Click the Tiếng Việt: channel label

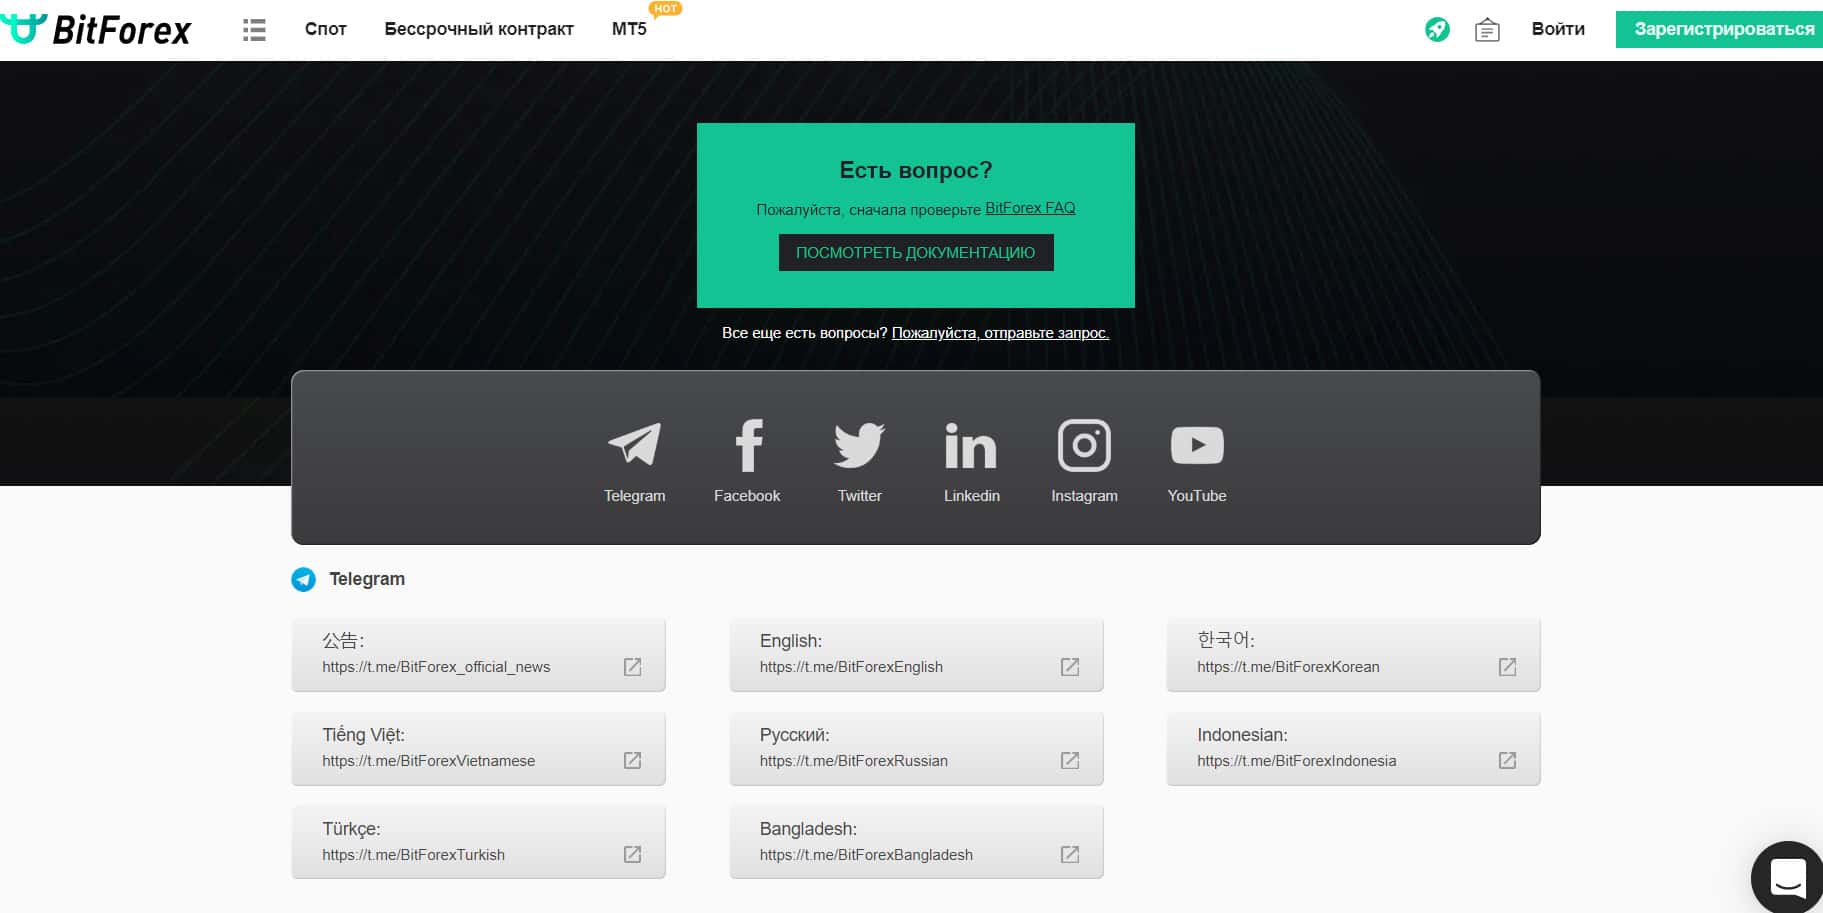click(363, 735)
